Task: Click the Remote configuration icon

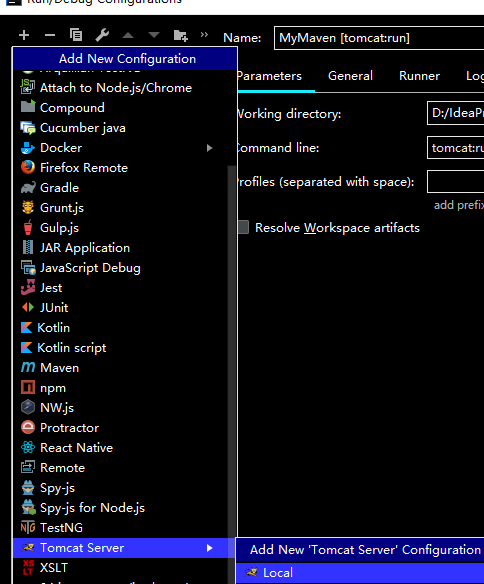Action: coord(28,467)
